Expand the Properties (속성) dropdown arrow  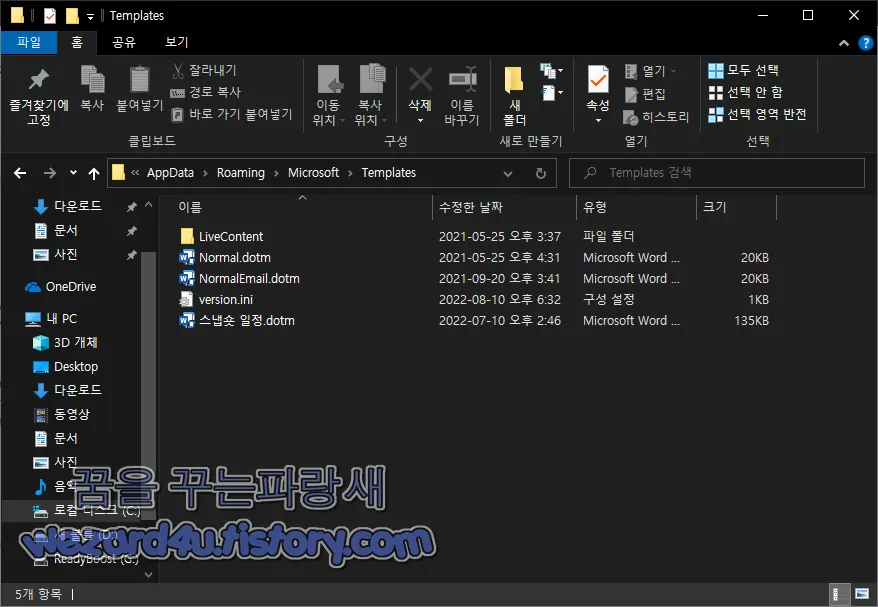[598, 120]
